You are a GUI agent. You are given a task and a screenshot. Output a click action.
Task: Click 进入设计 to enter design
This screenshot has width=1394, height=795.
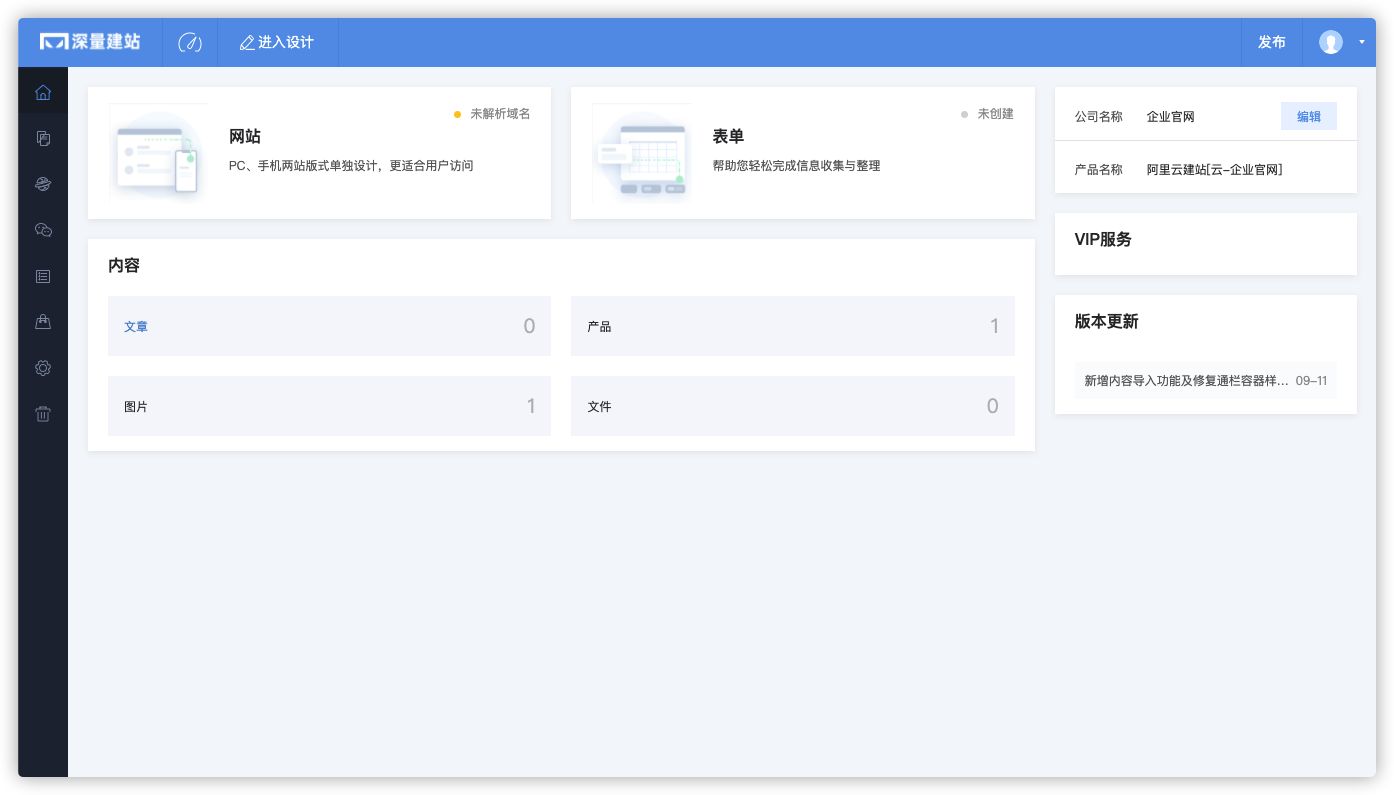277,42
